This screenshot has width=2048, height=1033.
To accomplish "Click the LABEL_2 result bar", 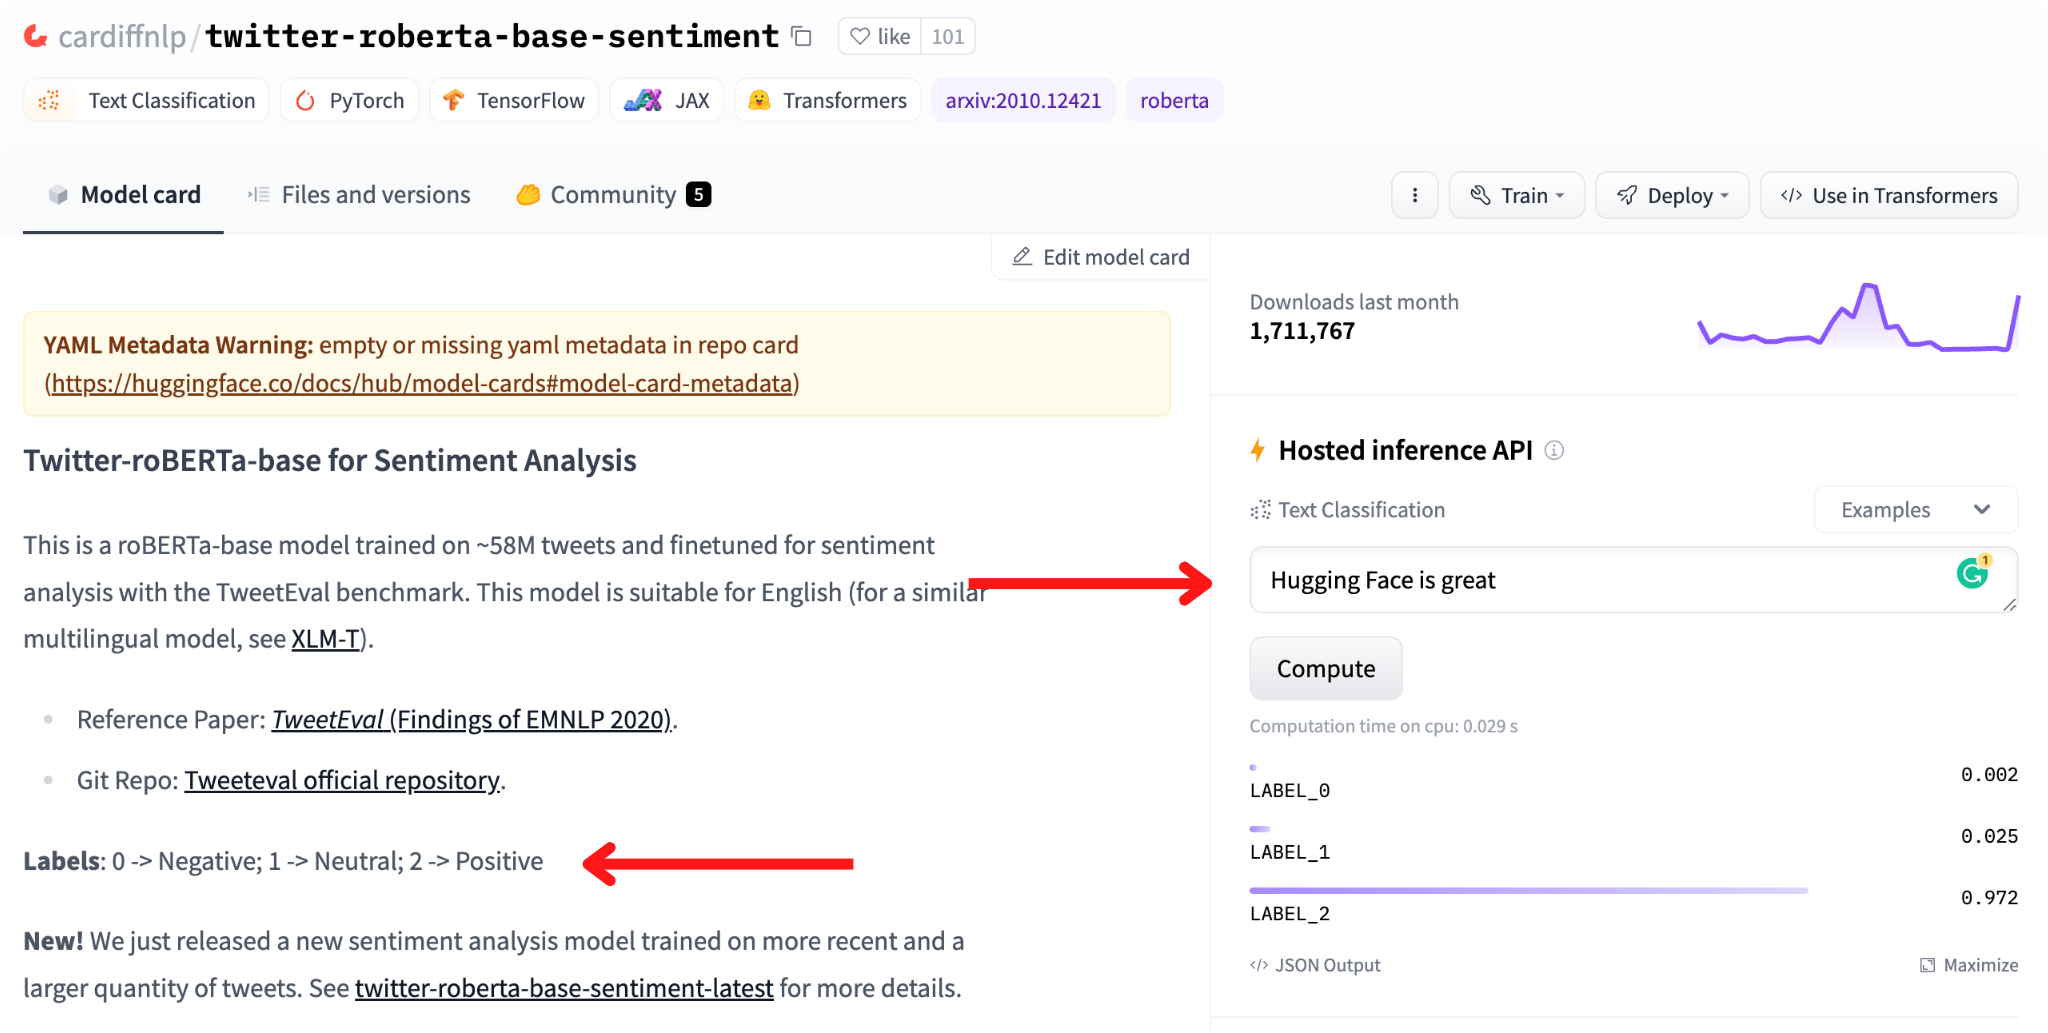I will pos(1529,890).
